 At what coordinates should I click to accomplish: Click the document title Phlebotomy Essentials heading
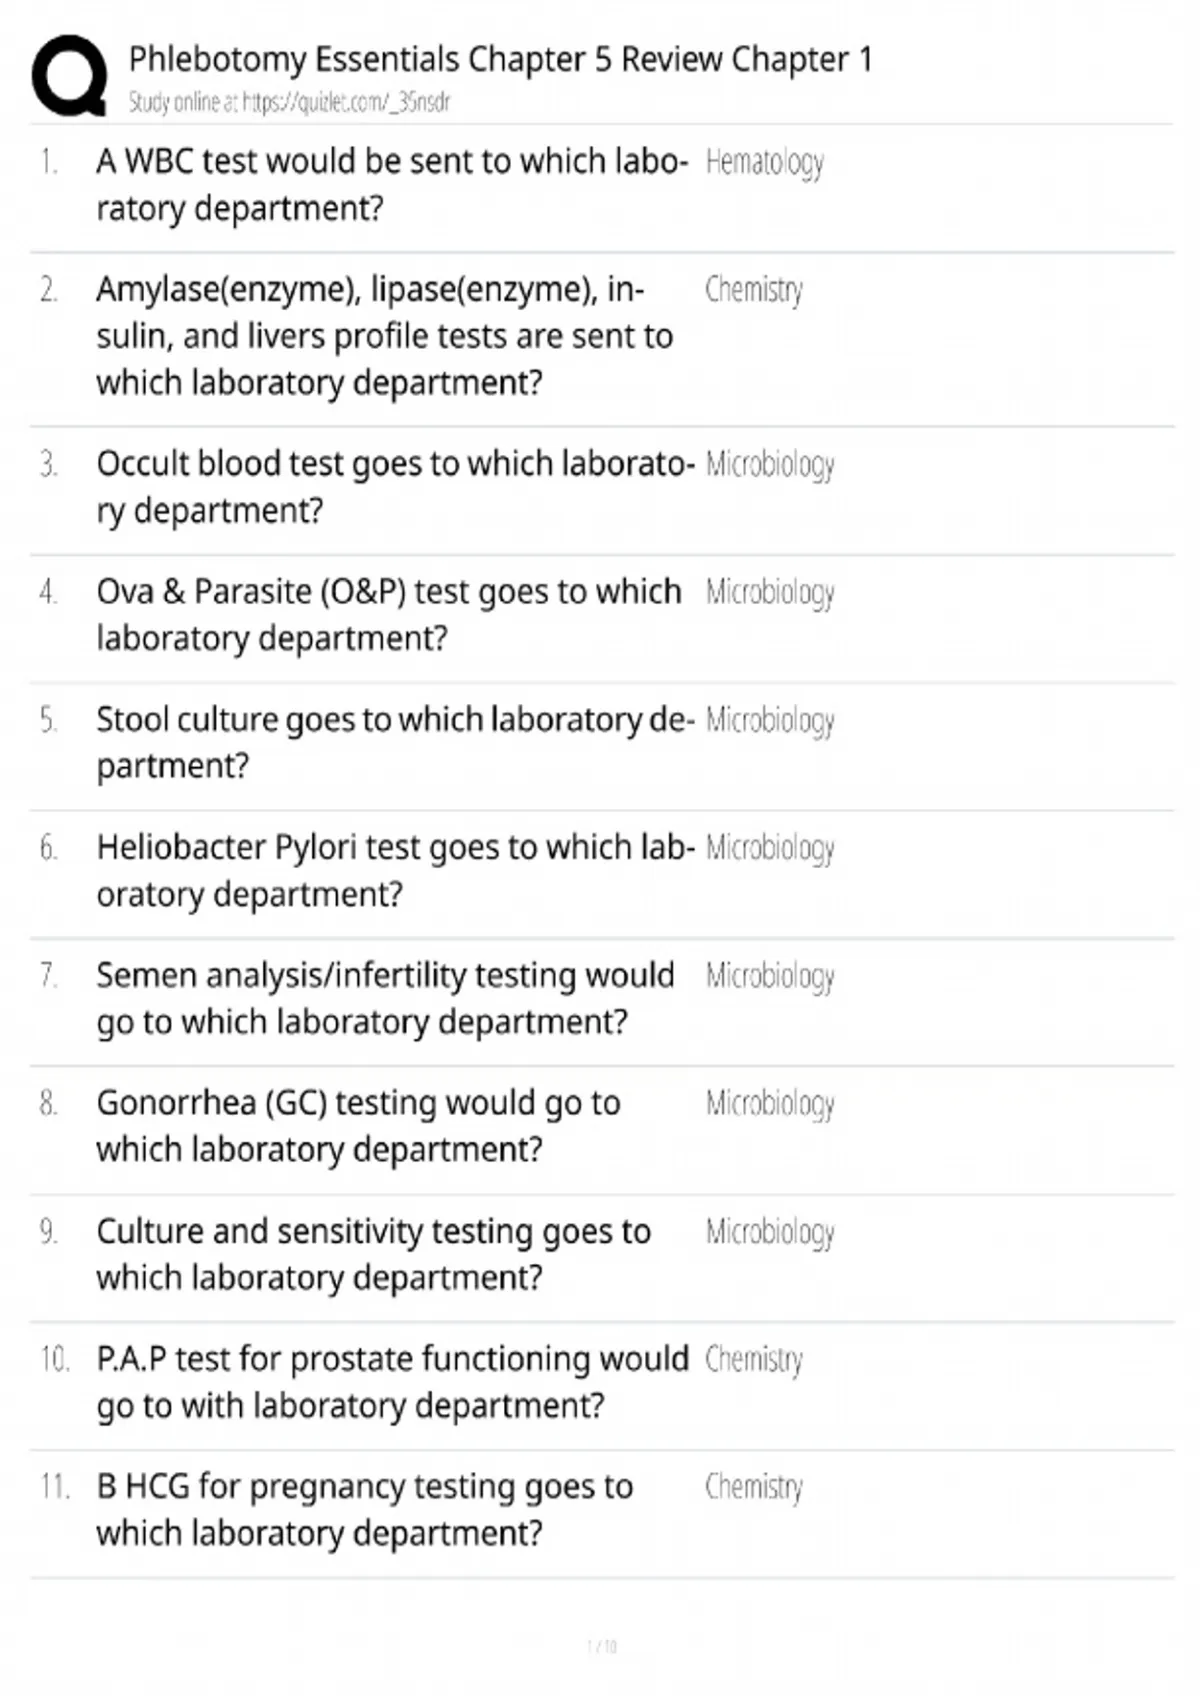500,60
